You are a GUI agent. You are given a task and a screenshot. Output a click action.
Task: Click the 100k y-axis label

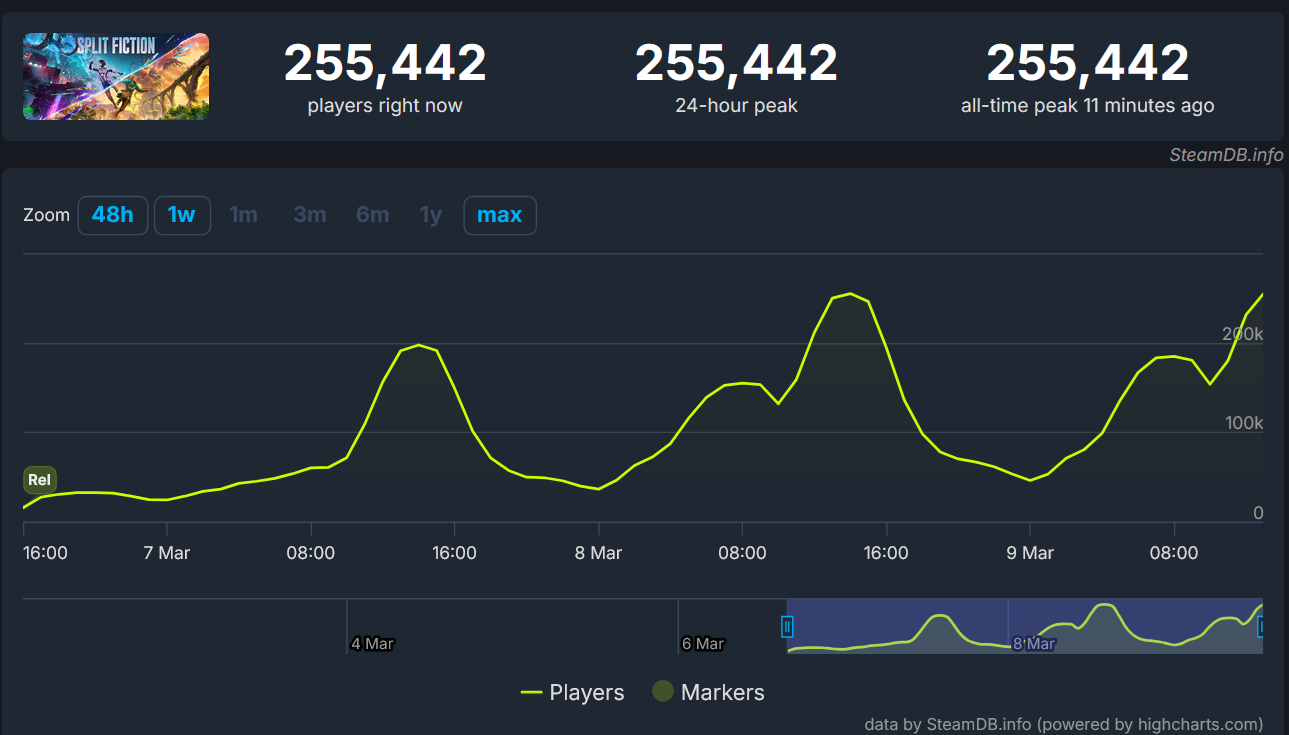1244,423
